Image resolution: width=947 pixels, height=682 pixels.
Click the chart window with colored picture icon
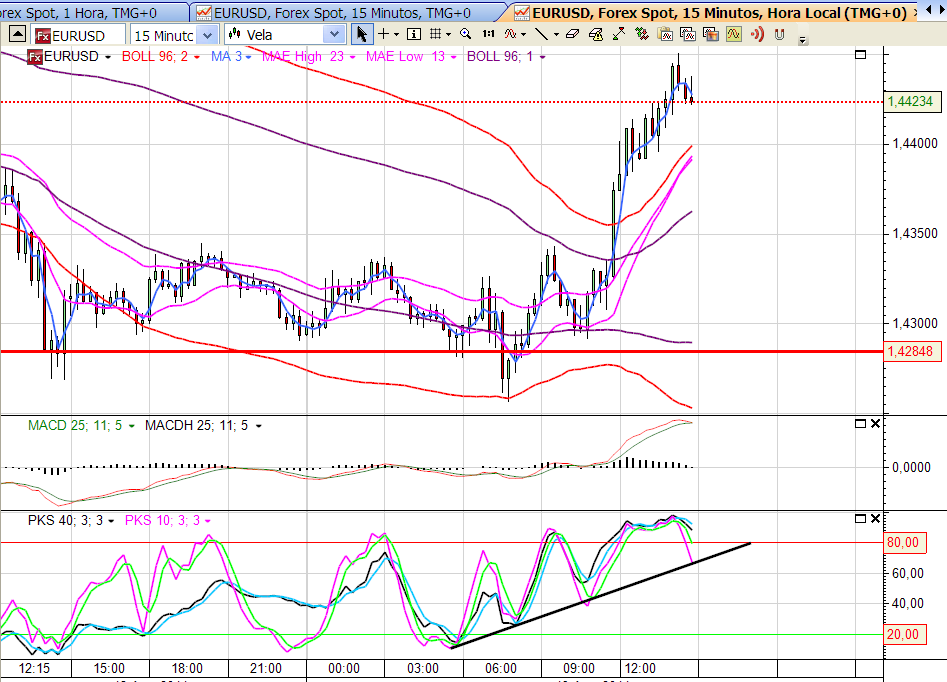pyautogui.click(x=711, y=34)
